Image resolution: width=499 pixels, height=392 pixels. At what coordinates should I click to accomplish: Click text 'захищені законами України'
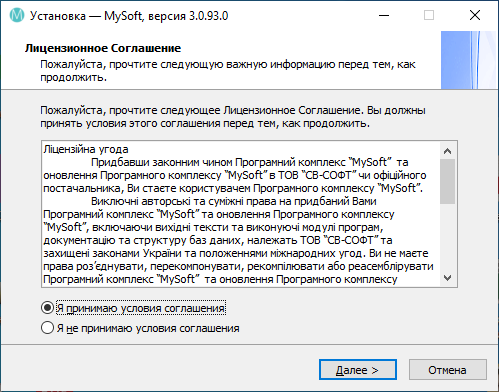[x=112, y=253]
